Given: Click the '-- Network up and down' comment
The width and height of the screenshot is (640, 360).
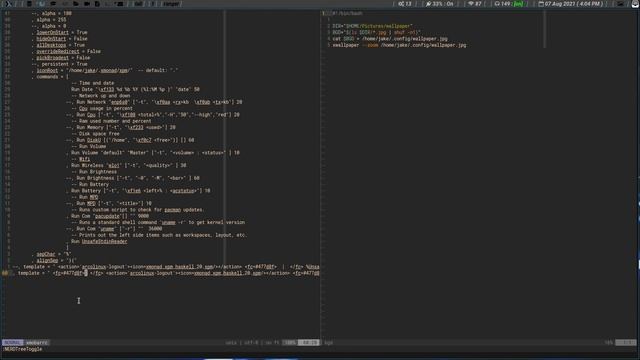Looking at the screenshot, I should click(x=101, y=96).
